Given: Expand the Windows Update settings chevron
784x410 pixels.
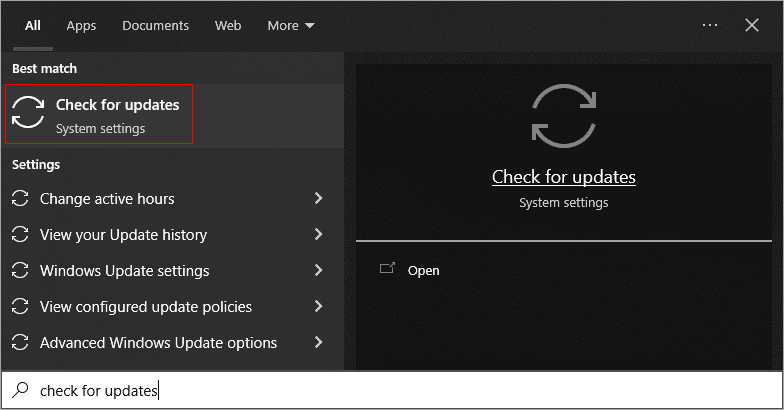Looking at the screenshot, I should 318,270.
